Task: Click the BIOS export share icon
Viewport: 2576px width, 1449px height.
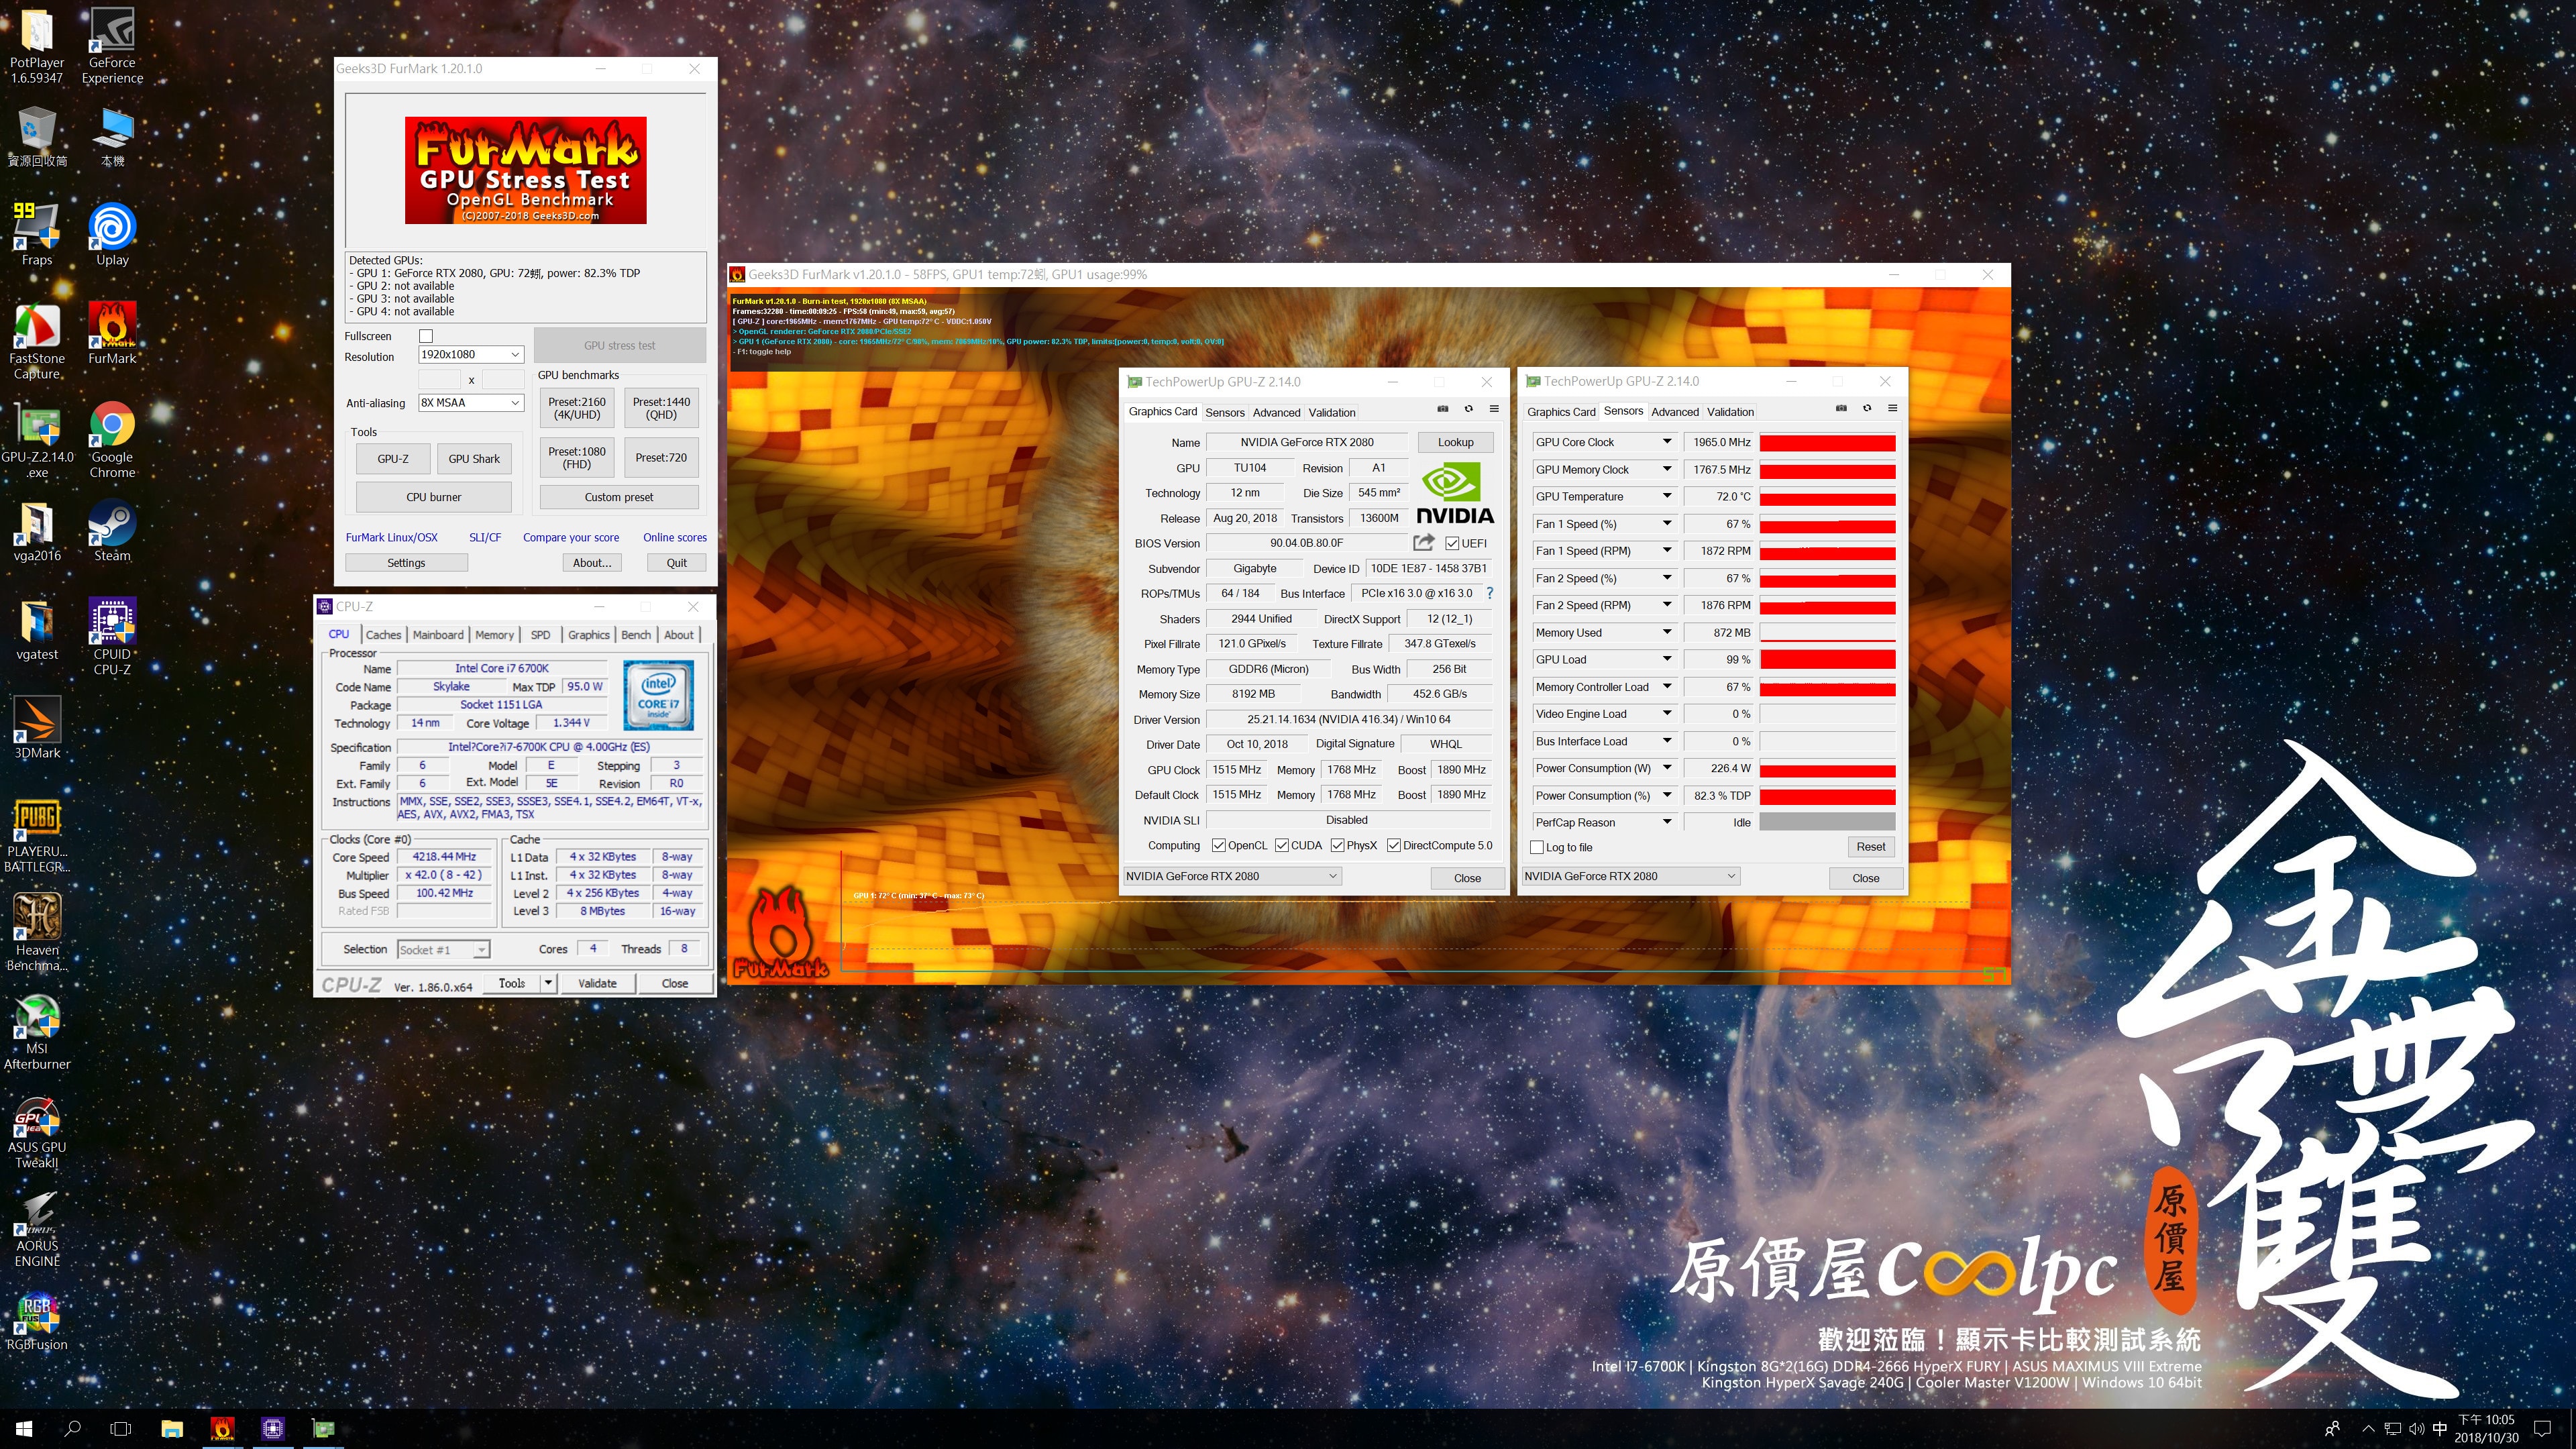Action: tap(1423, 543)
